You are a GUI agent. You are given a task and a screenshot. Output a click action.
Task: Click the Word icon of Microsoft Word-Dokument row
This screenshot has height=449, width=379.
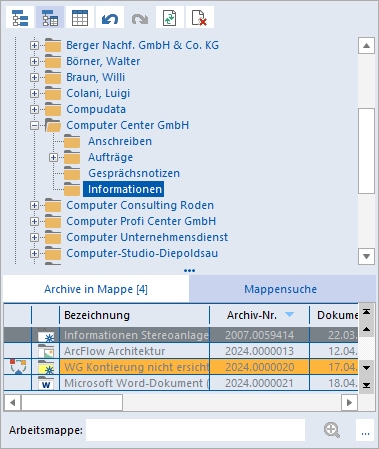(46, 383)
